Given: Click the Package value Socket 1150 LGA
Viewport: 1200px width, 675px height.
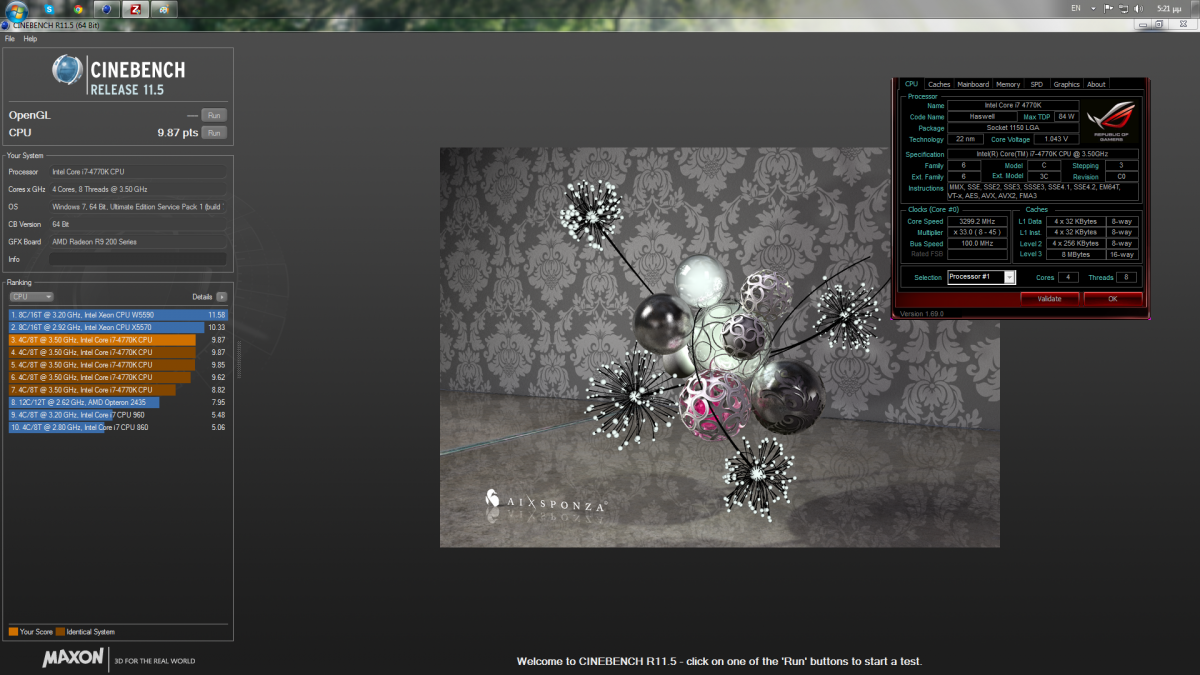Looking at the screenshot, I should point(1013,128).
